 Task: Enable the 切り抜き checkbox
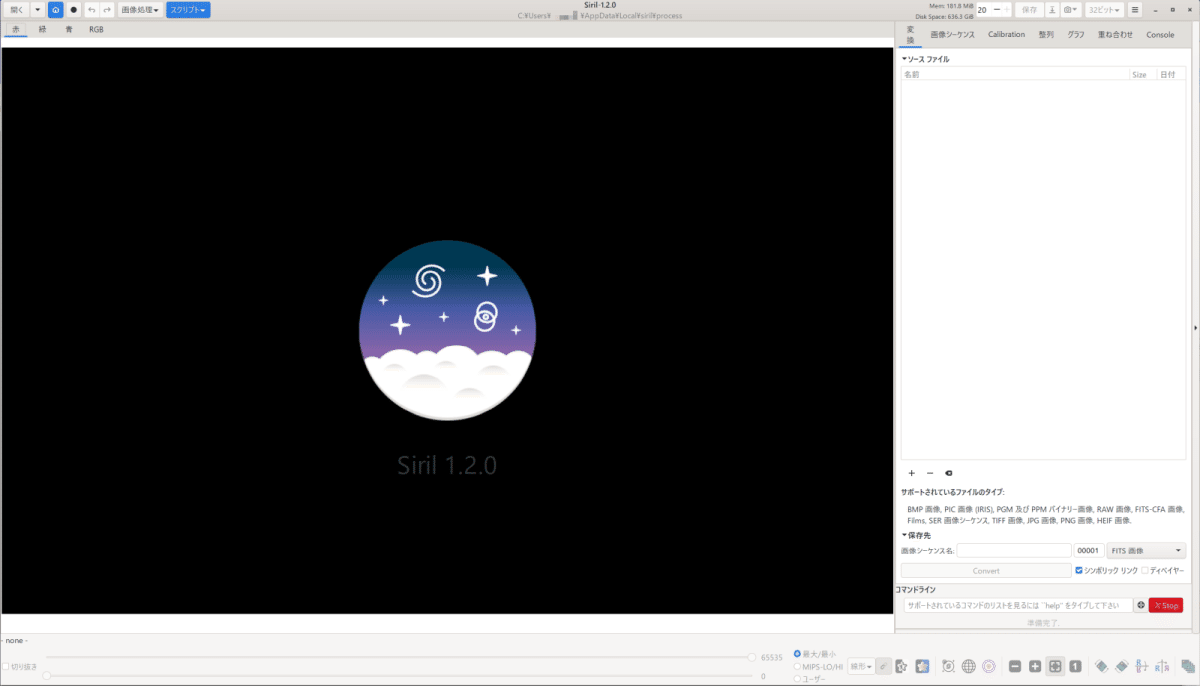[6, 667]
